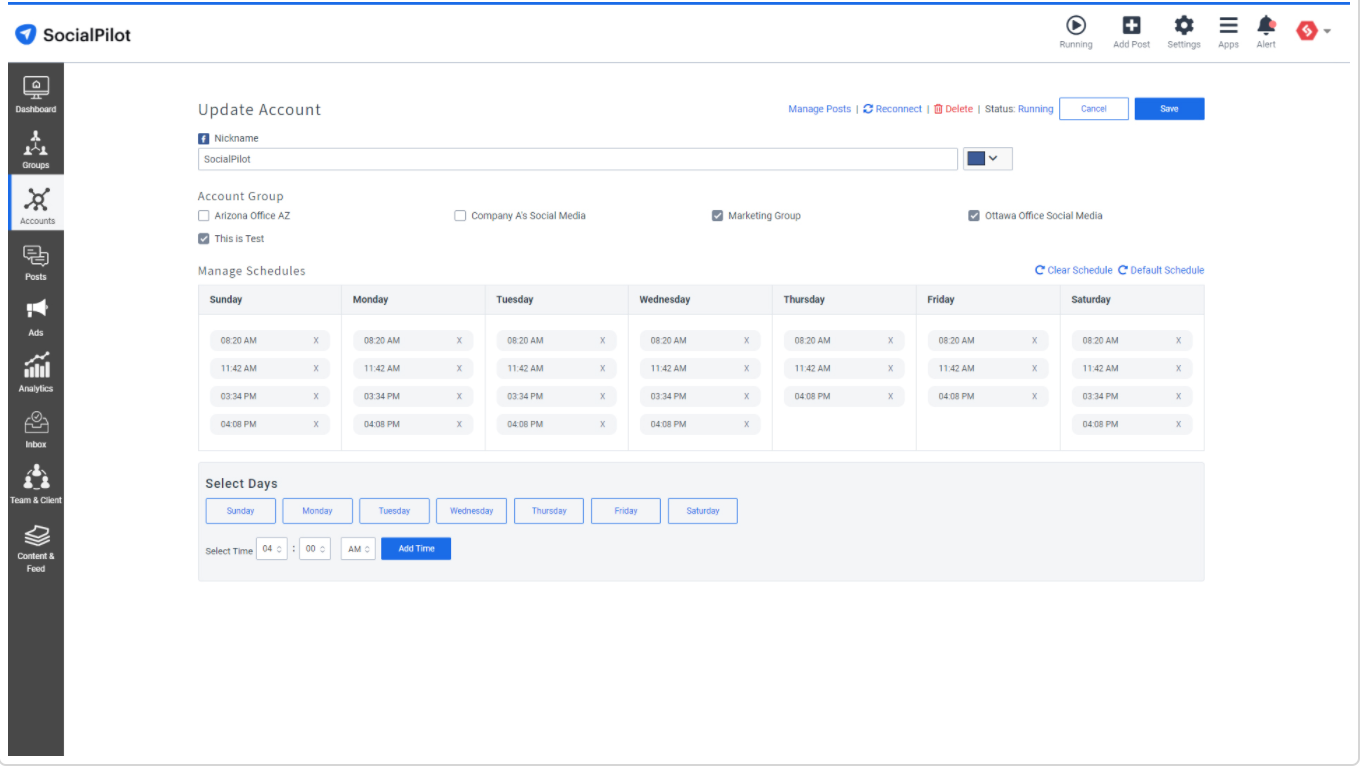Toggle the Company A's Social Media checkbox

[460, 216]
